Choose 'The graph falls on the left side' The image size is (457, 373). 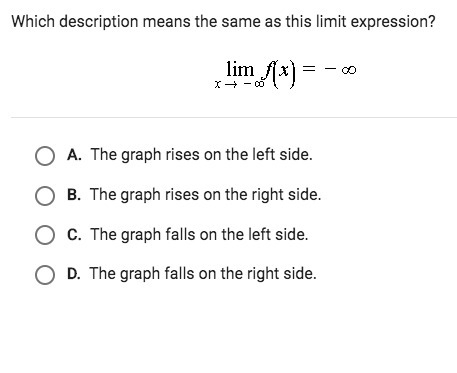click(x=199, y=234)
